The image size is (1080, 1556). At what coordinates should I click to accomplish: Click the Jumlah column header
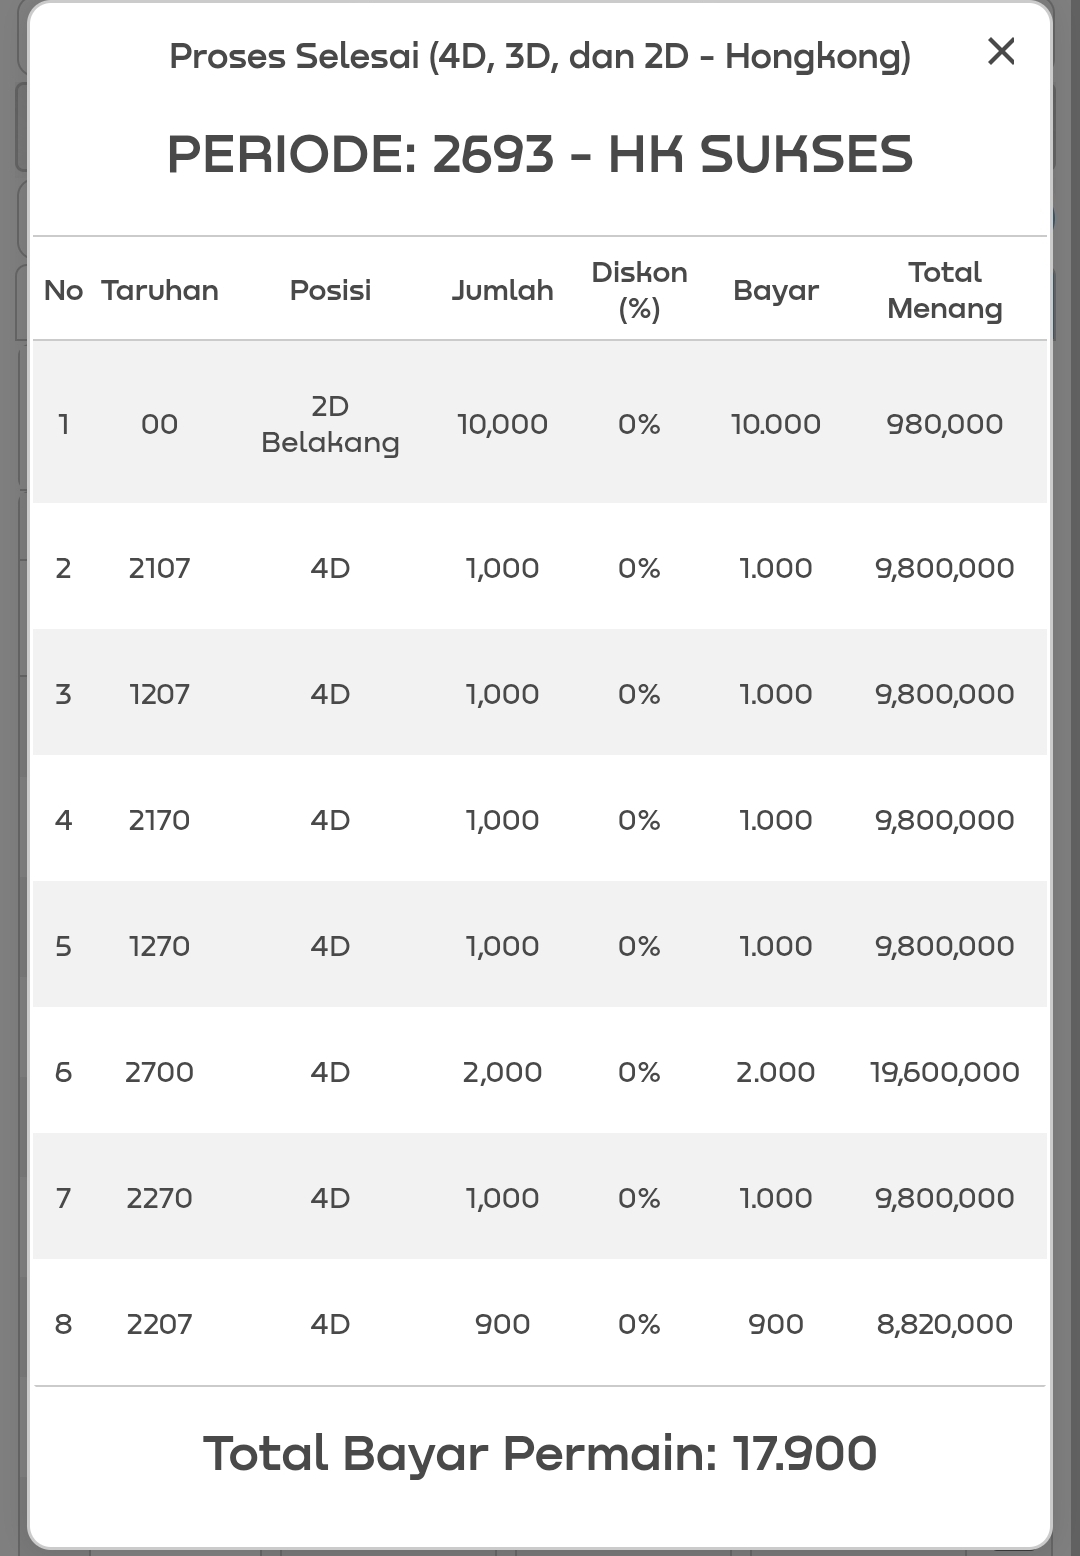pyautogui.click(x=502, y=290)
